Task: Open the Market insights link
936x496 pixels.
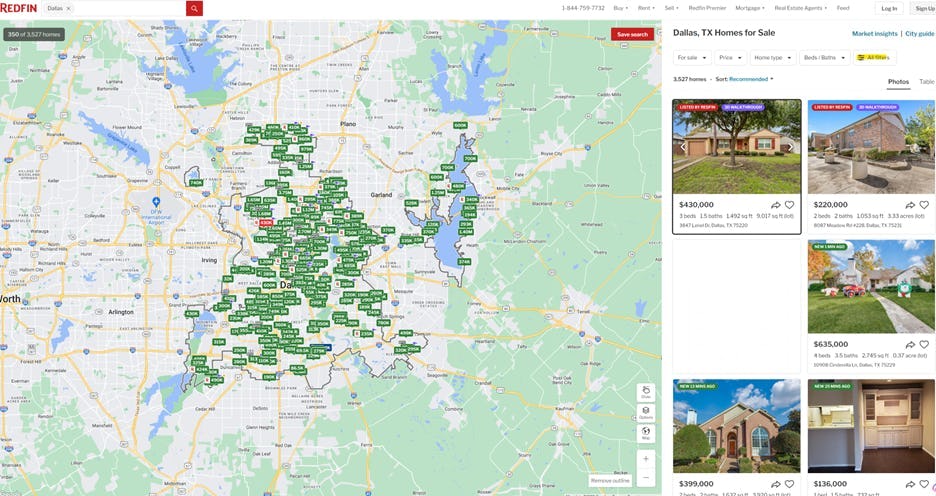Action: pyautogui.click(x=875, y=33)
